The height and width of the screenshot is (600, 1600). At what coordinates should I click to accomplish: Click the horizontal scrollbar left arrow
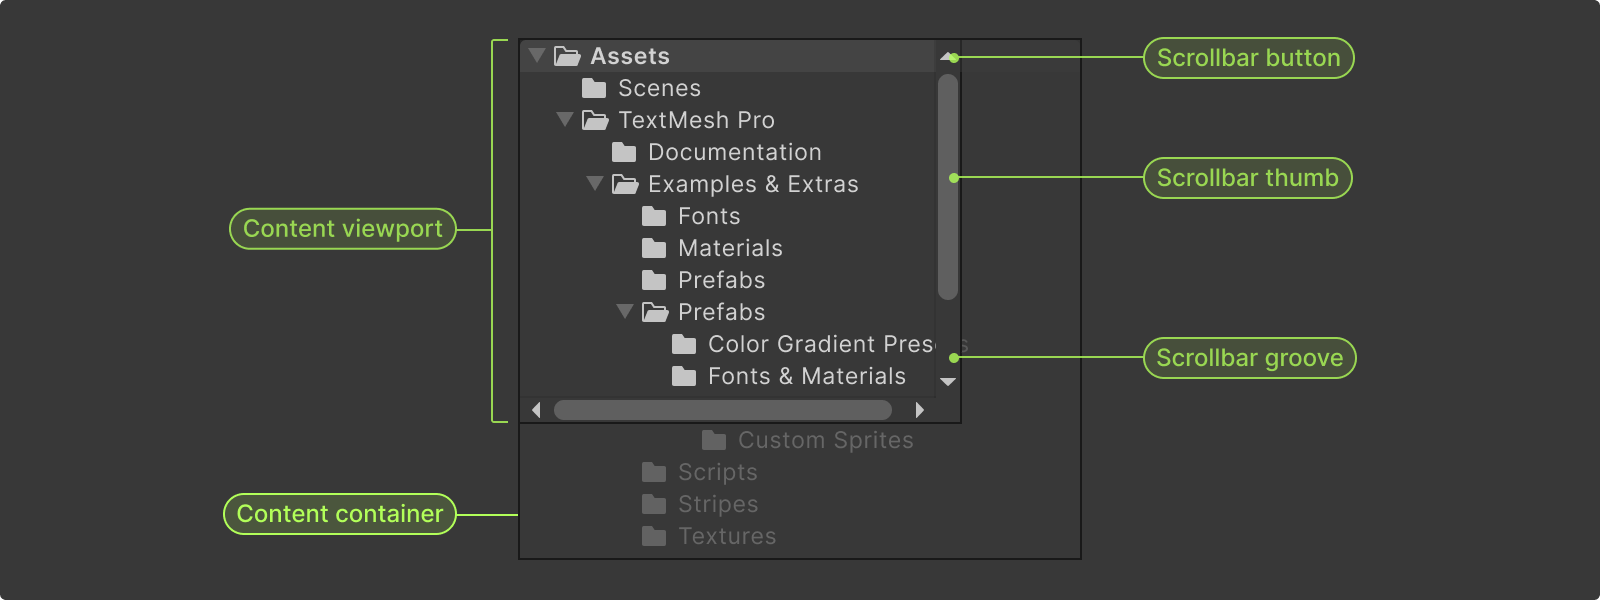[537, 409]
